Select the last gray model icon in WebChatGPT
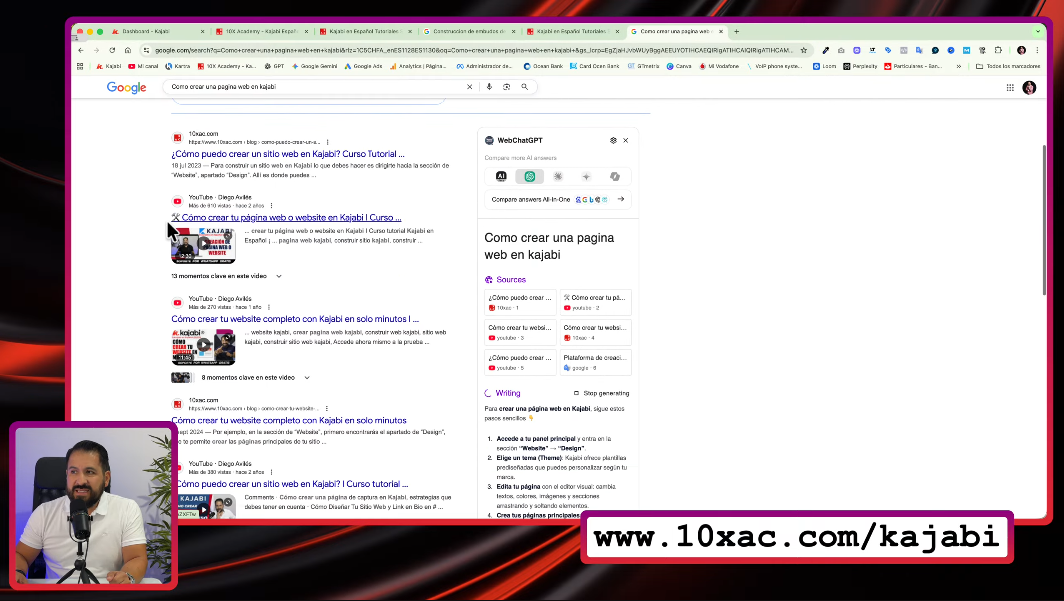This screenshot has width=1064, height=601. coord(615,176)
